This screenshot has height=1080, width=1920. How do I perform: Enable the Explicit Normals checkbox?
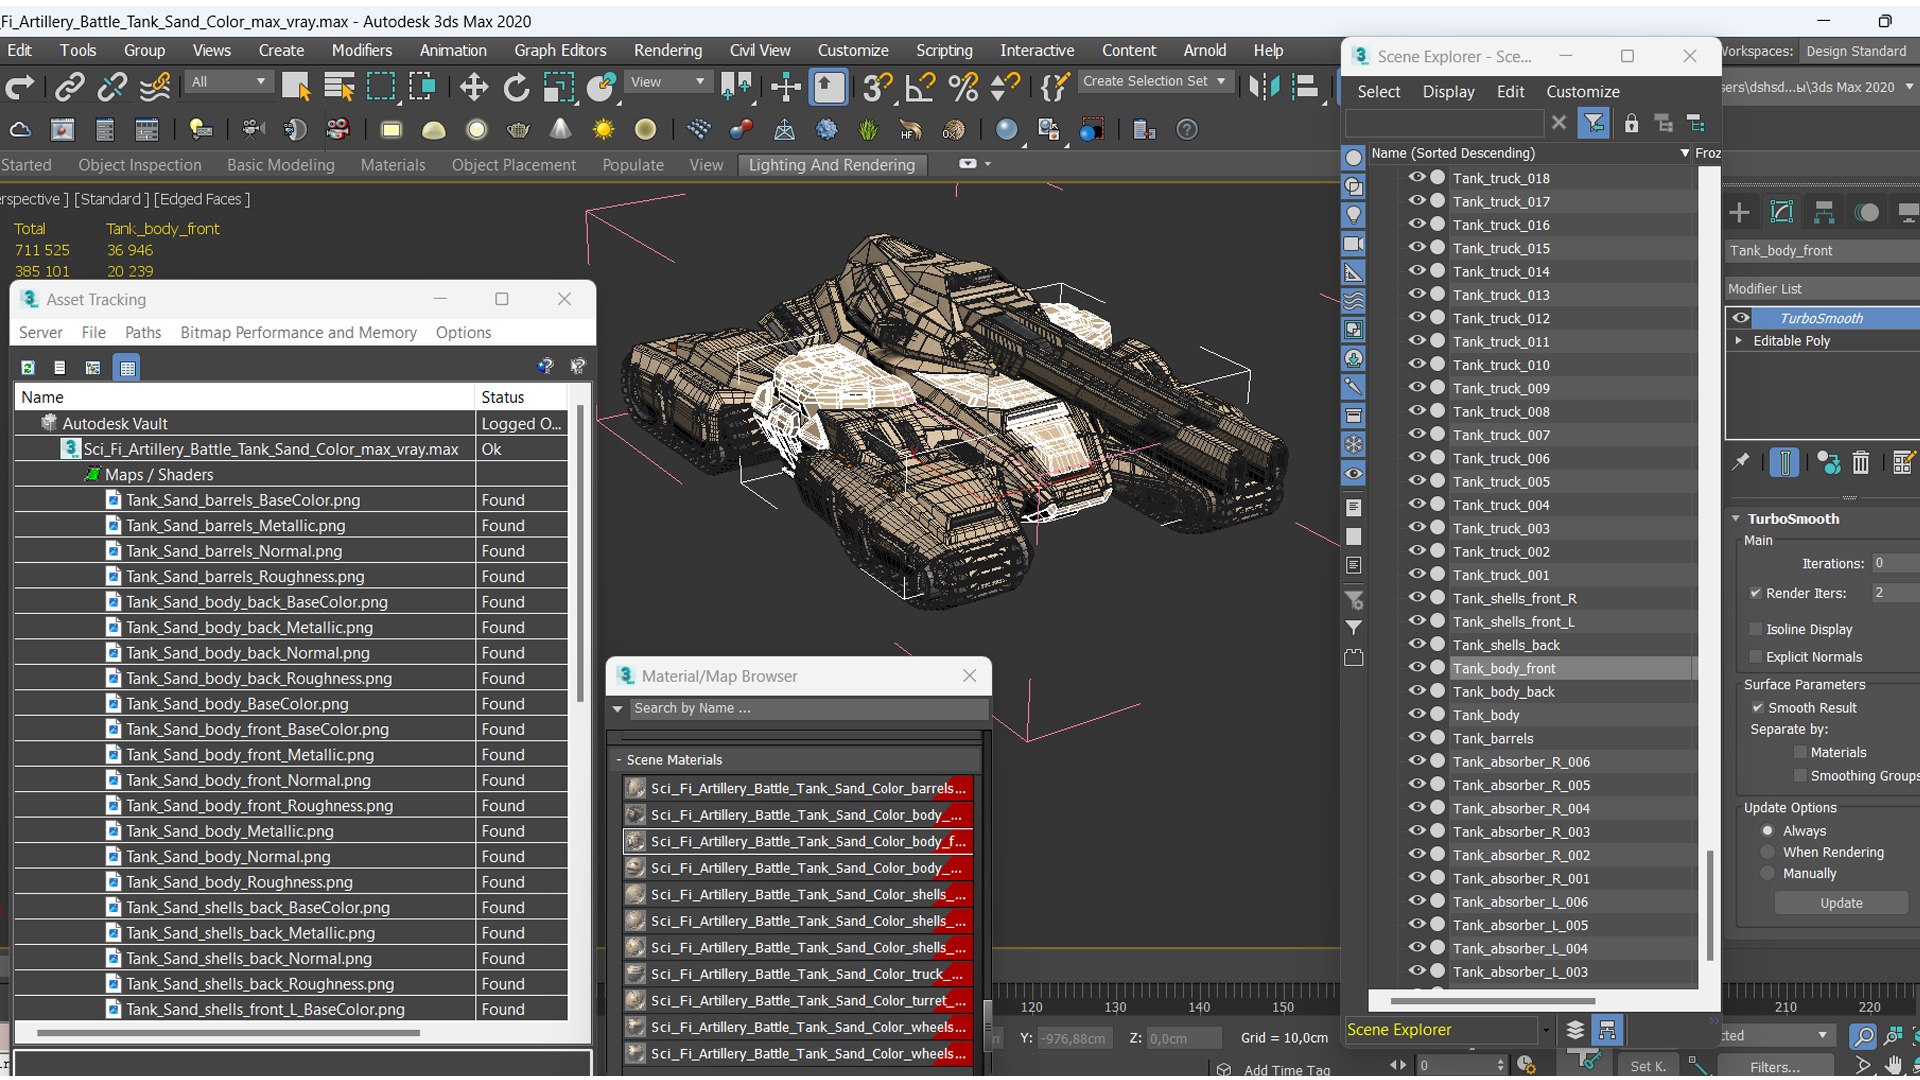tap(1755, 657)
